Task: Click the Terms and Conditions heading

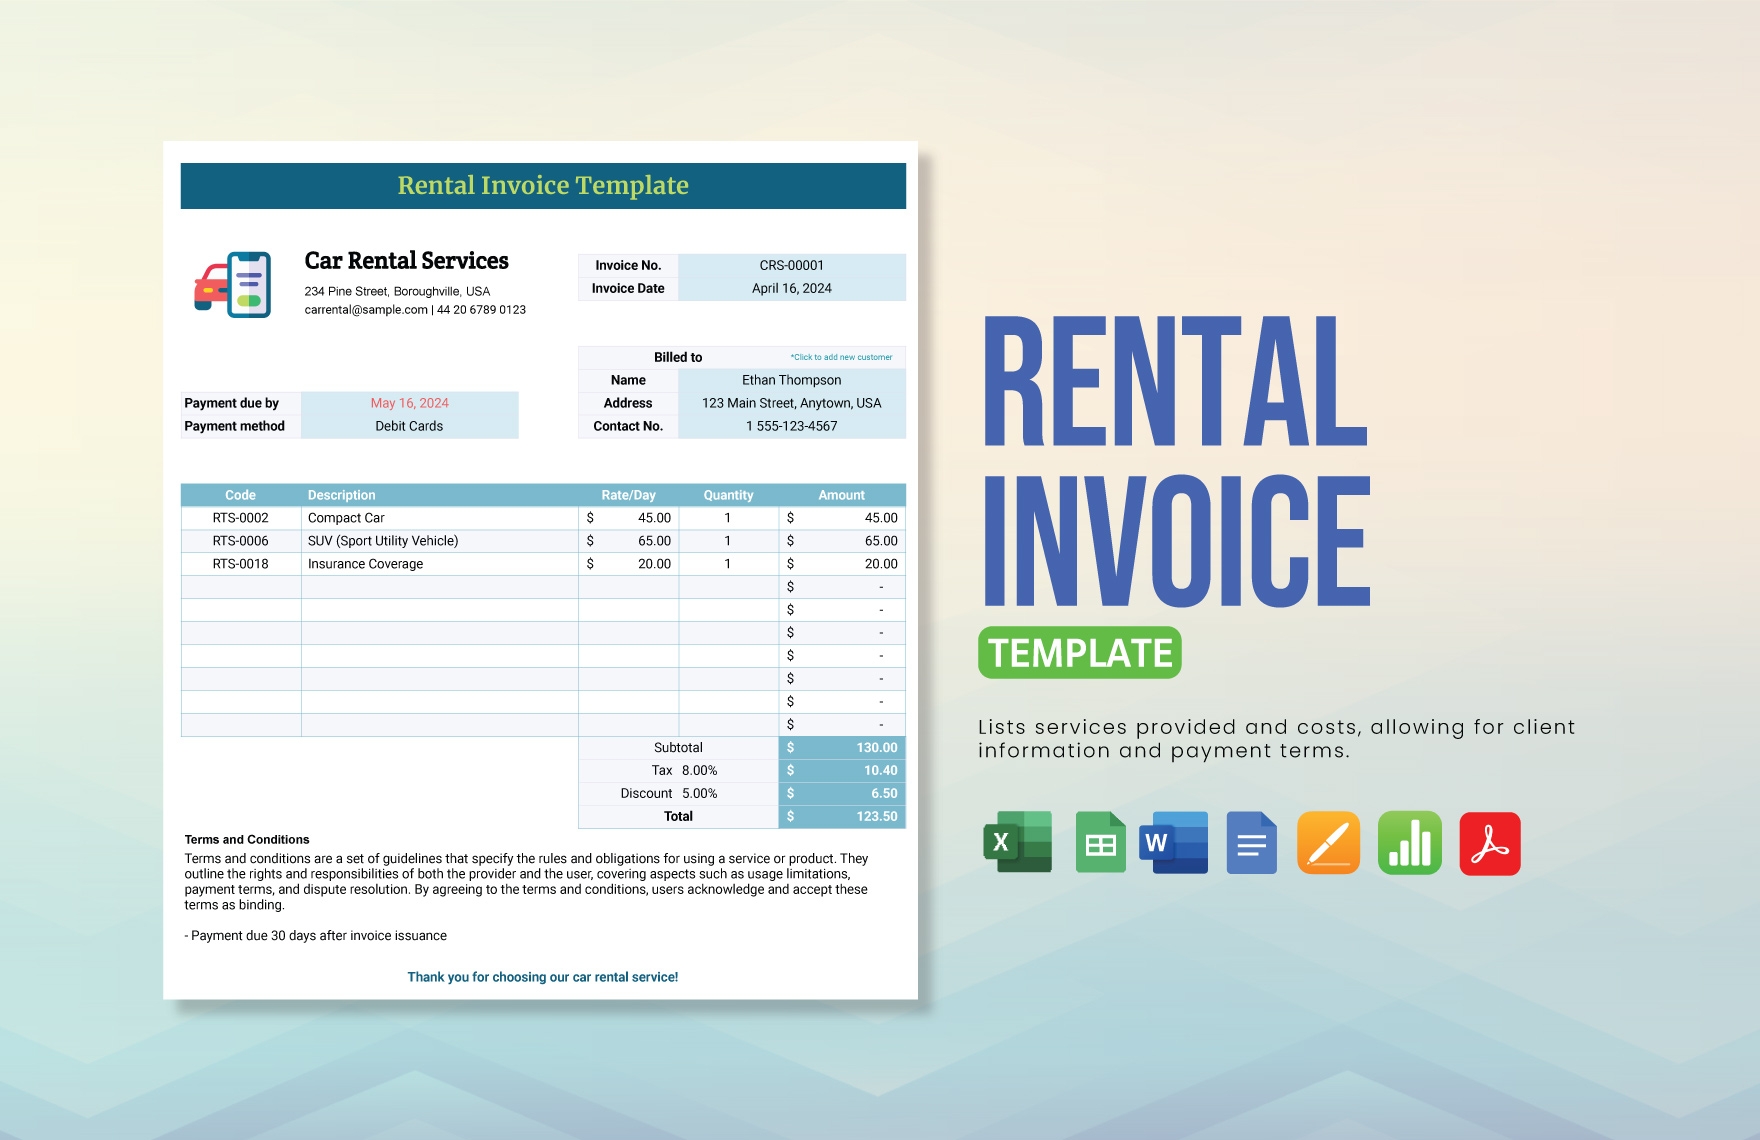Action: [x=247, y=840]
